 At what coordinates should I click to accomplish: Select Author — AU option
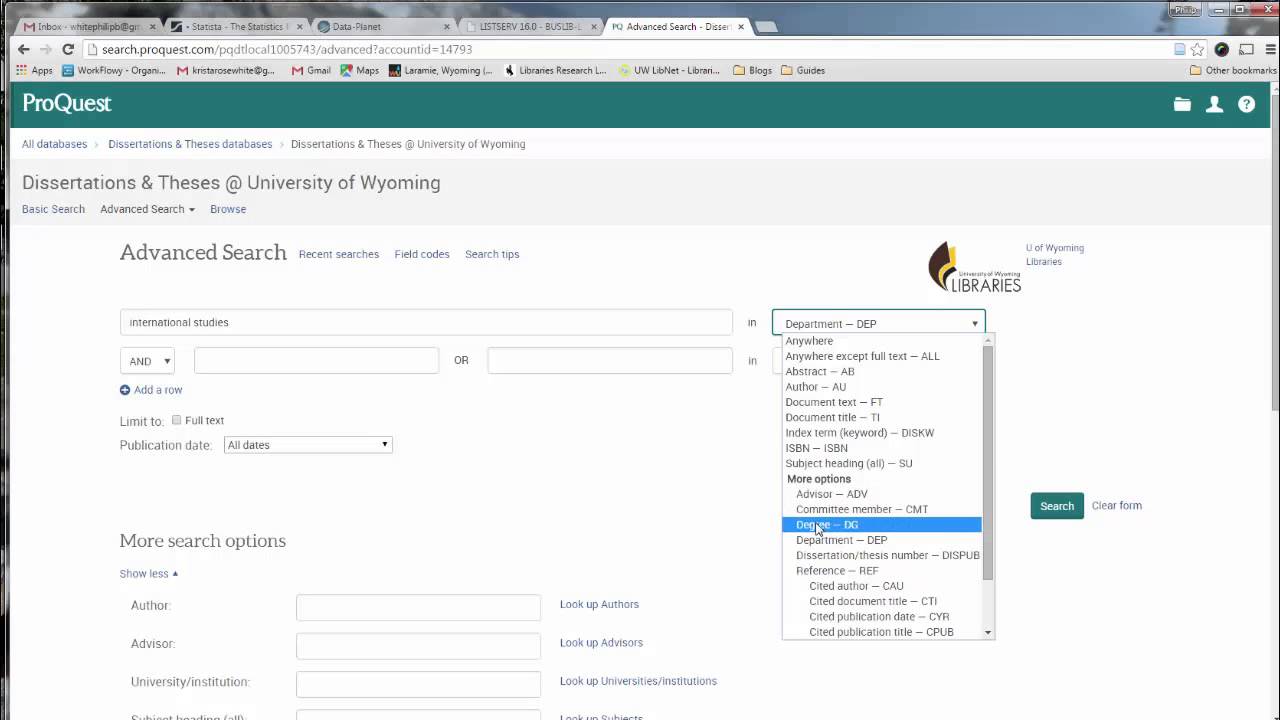pos(881,387)
